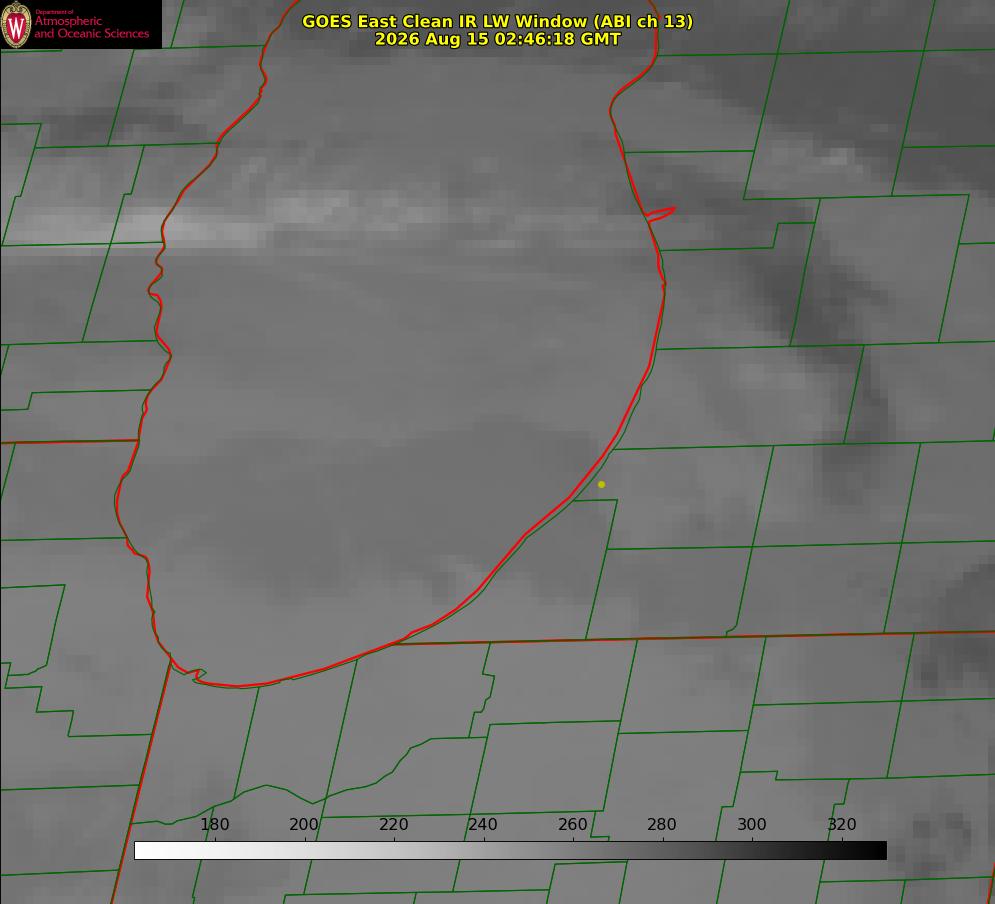Image resolution: width=995 pixels, height=904 pixels.
Task: Click the '02:46:18 GMT' time text
Action: 558,39
